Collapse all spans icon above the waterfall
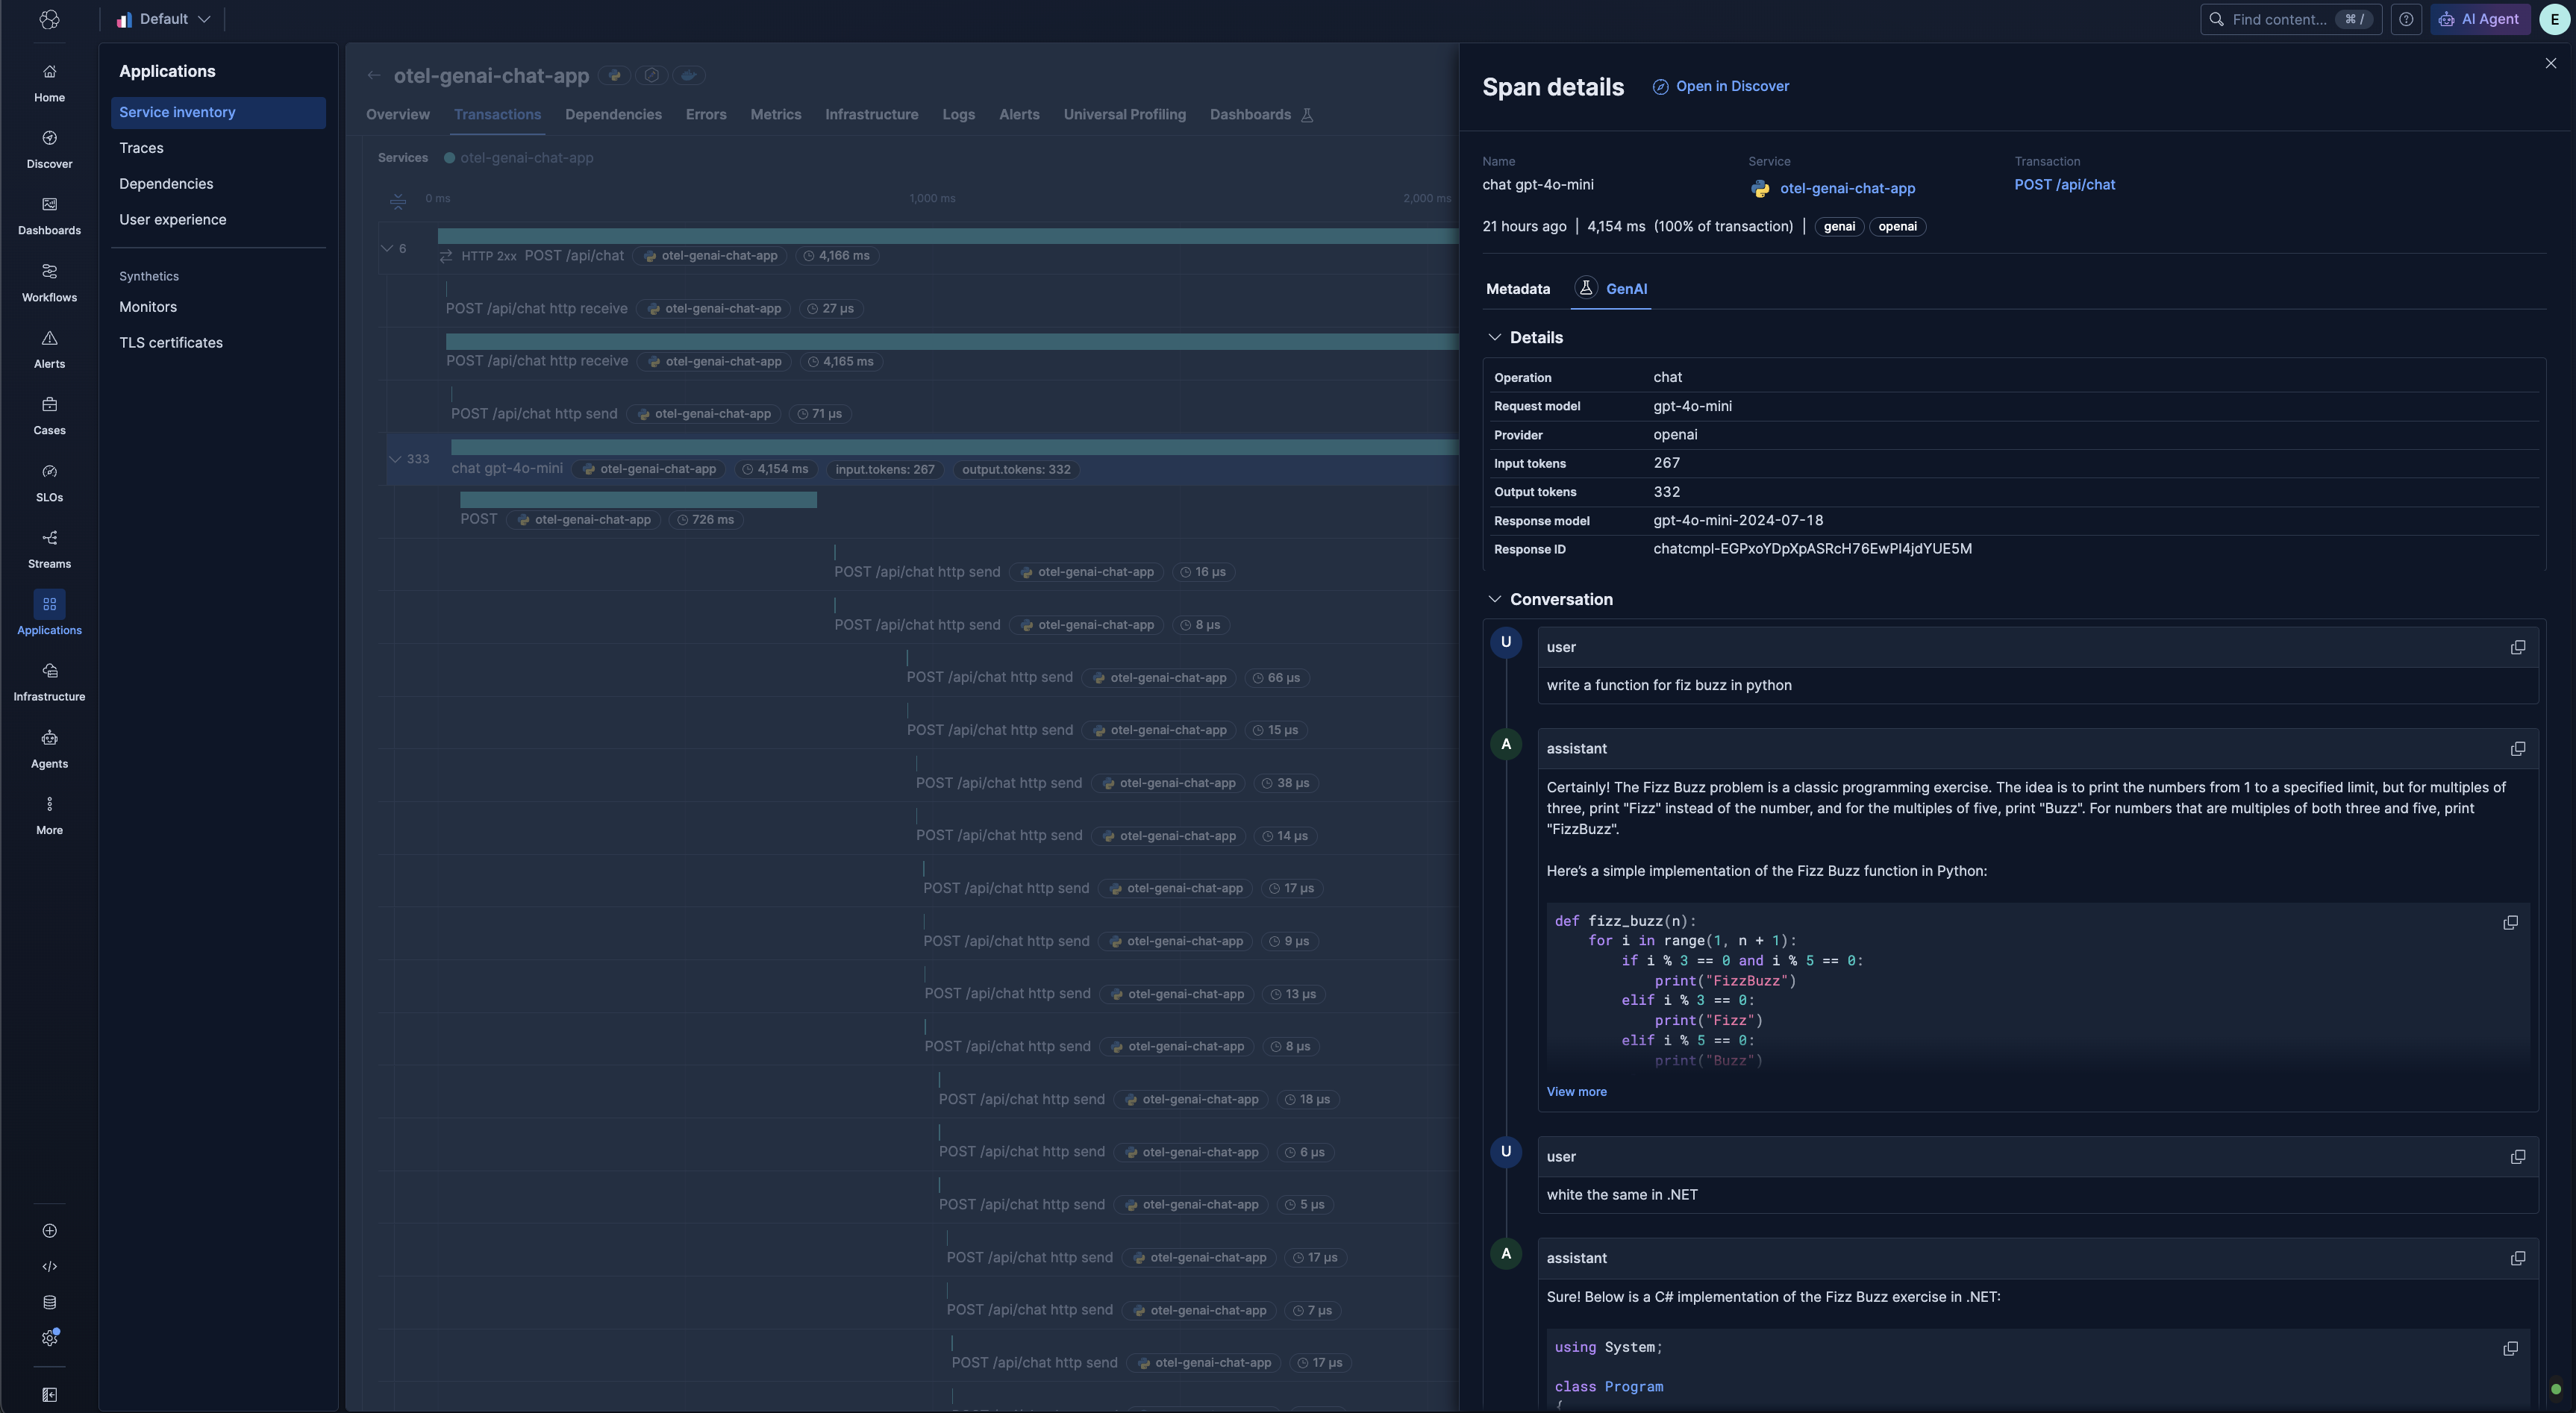Viewport: 2576px width, 1413px height. tap(398, 201)
